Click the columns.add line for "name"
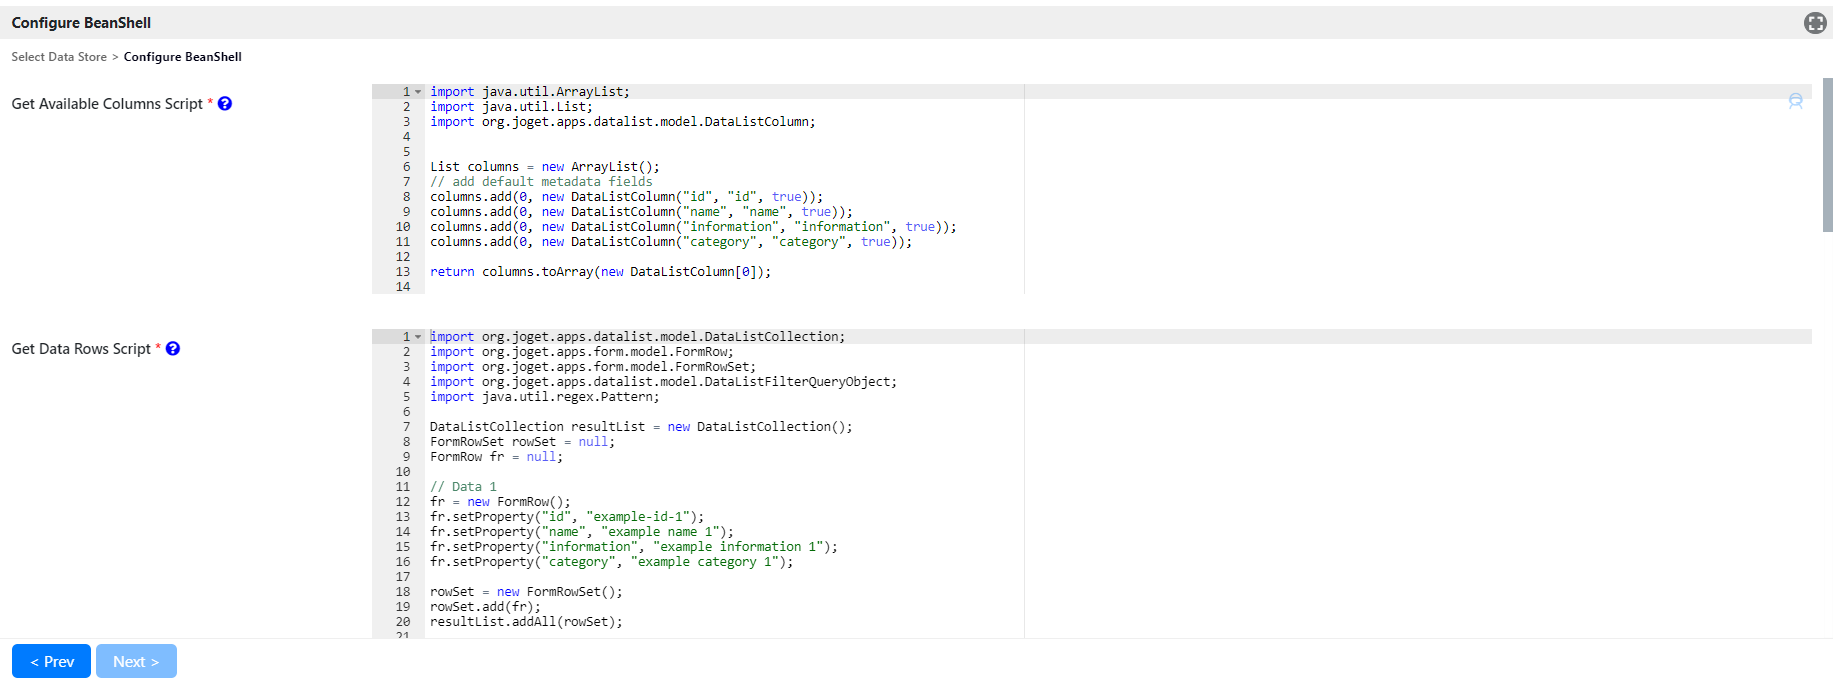 pyautogui.click(x=641, y=212)
